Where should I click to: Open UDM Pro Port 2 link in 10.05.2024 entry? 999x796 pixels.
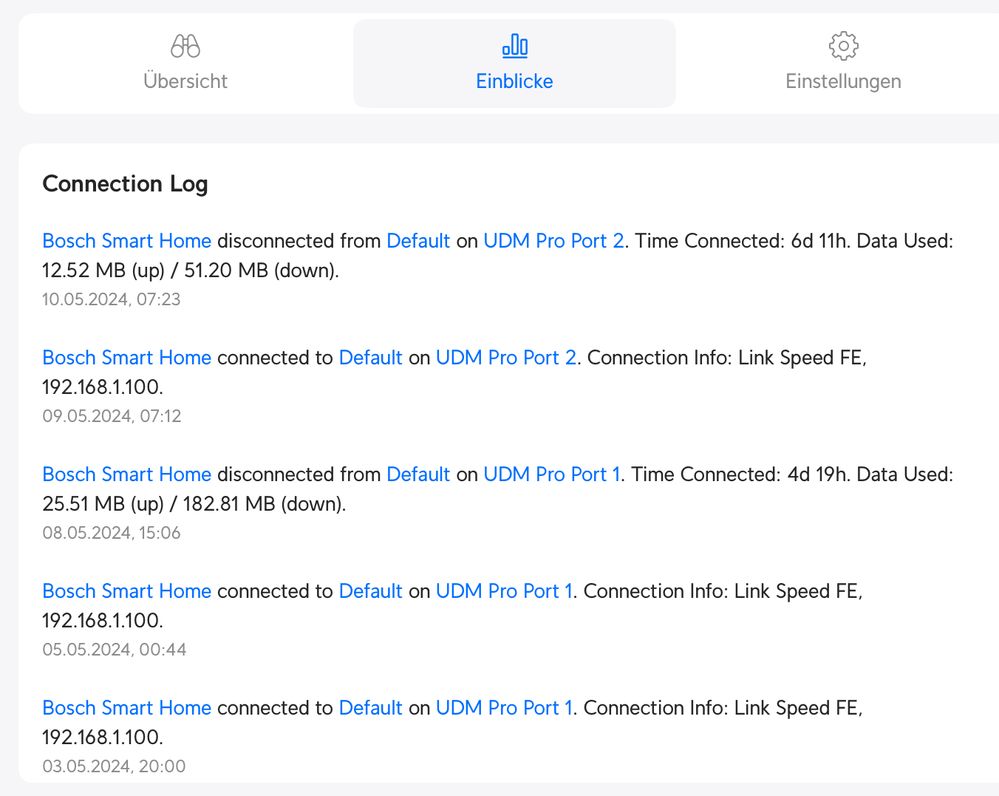pyautogui.click(x=553, y=241)
